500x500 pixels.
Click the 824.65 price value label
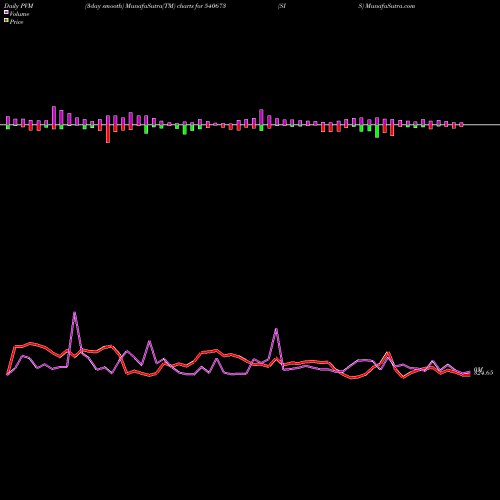tap(483, 373)
